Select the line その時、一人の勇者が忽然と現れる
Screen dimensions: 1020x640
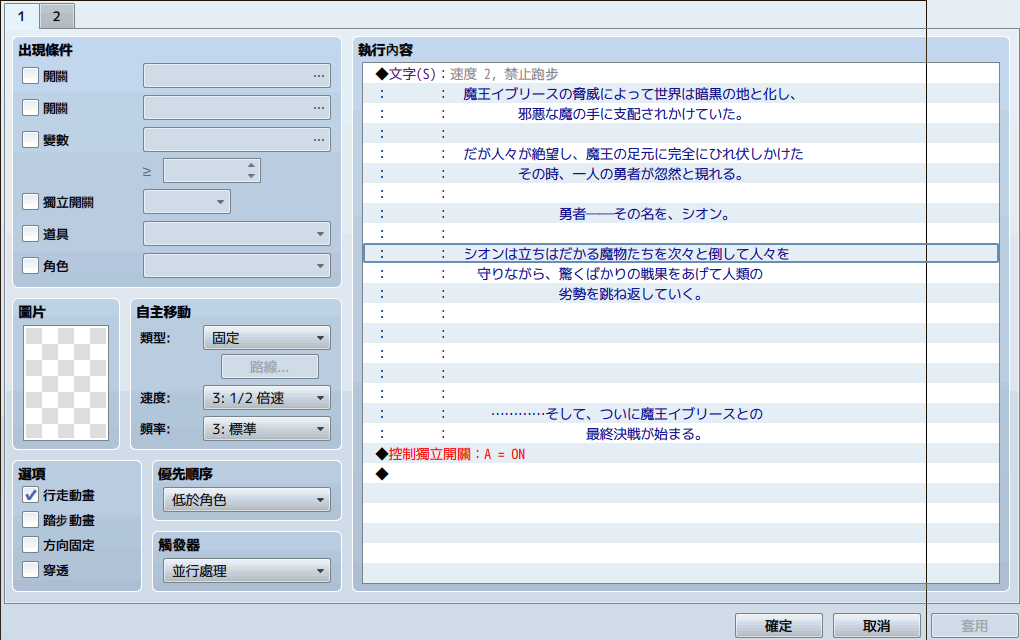pos(680,174)
